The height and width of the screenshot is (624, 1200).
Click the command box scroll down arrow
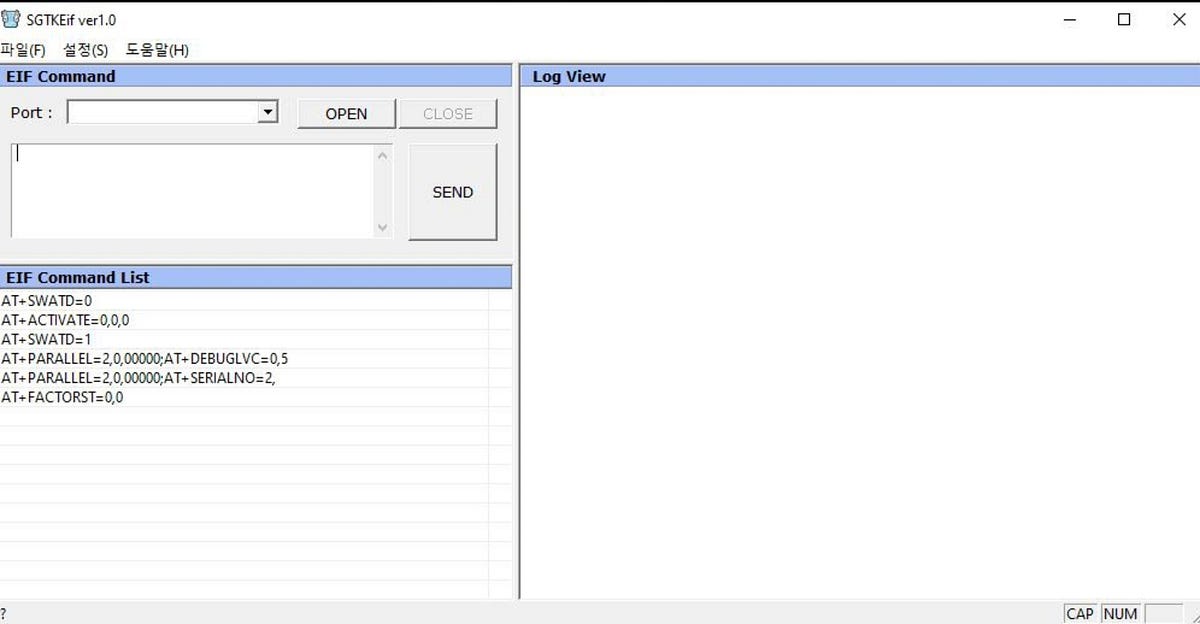pos(382,228)
